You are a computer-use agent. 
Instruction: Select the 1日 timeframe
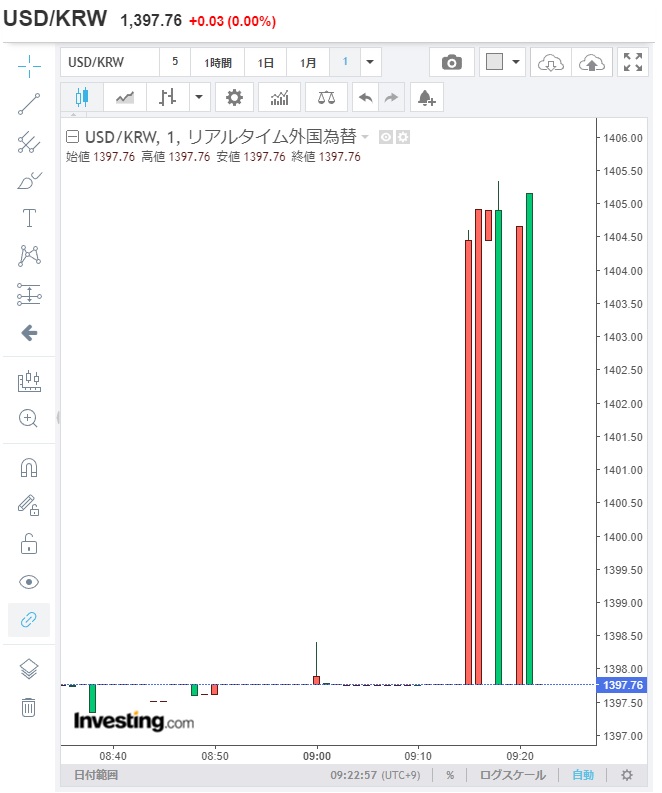(x=266, y=62)
